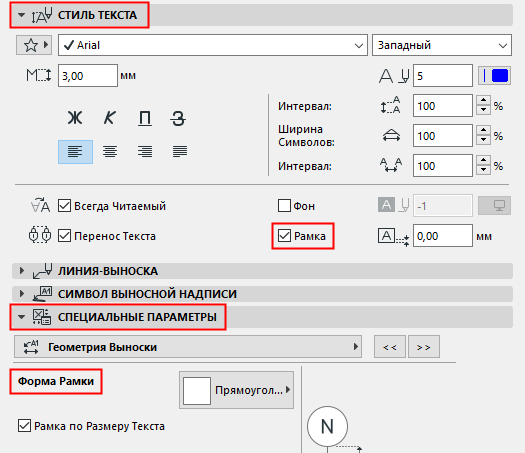Image resolution: width=525 pixels, height=453 pixels.
Task: Click the text pen icon next to value 5
Action: tap(394, 75)
